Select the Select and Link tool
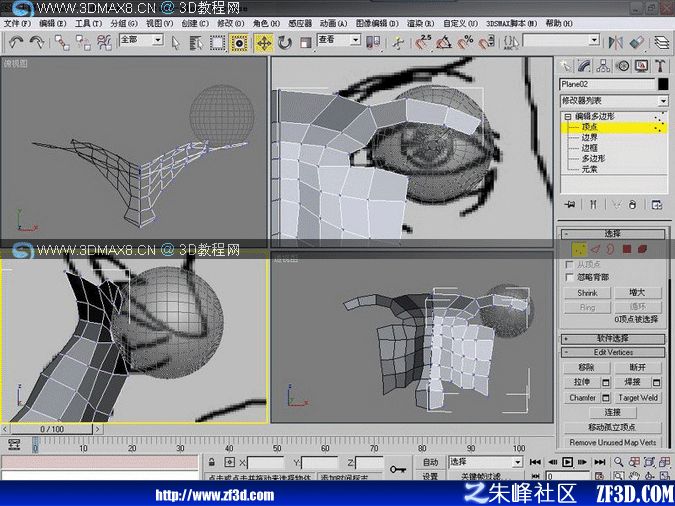The image size is (675, 506). 62,42
